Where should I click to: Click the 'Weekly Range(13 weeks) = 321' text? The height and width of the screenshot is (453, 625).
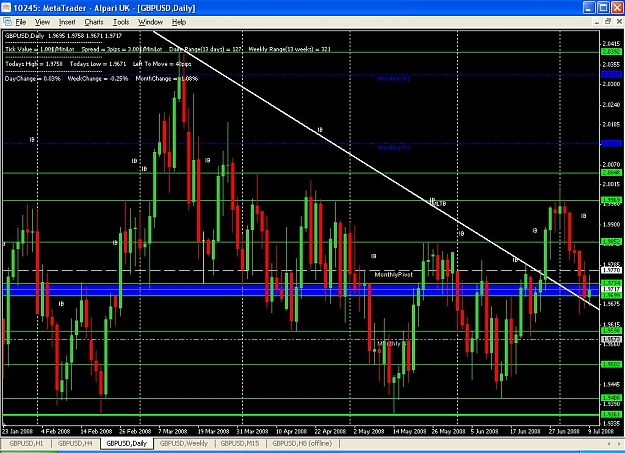(x=289, y=49)
